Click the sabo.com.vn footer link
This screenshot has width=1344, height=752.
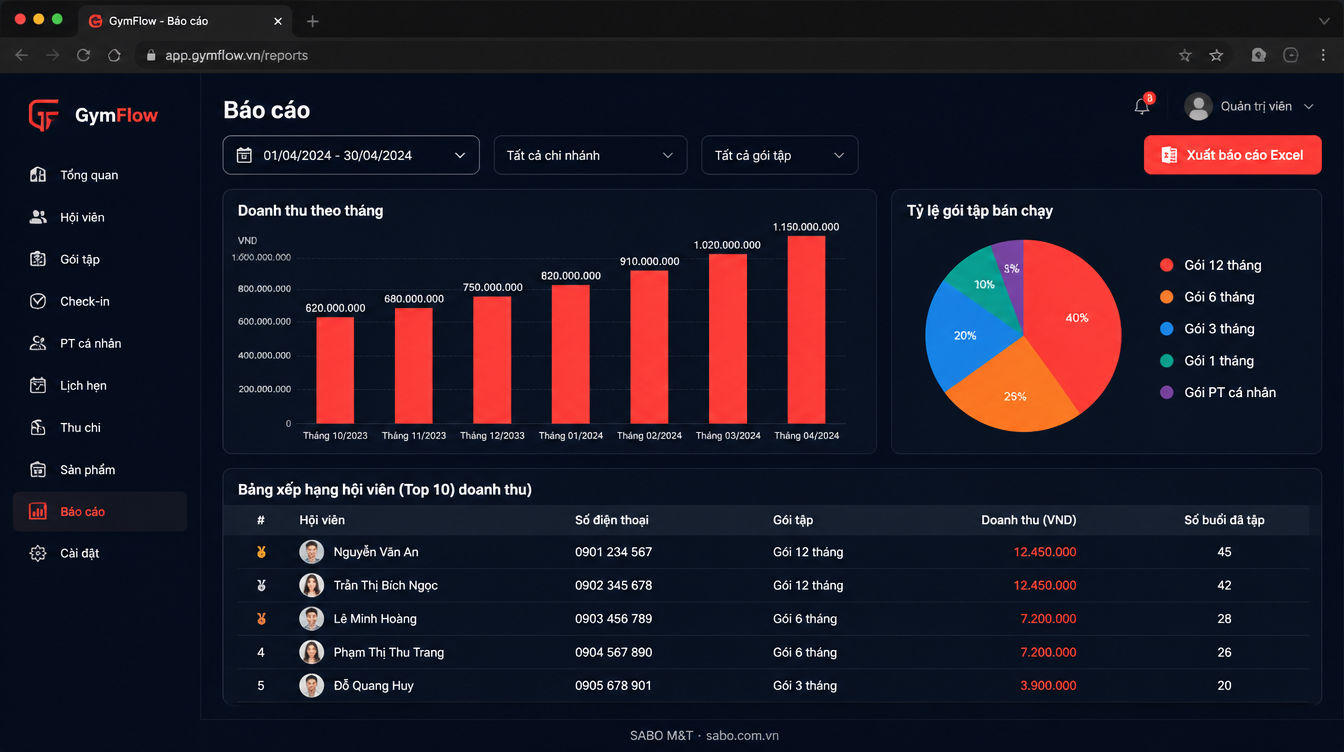[742, 735]
